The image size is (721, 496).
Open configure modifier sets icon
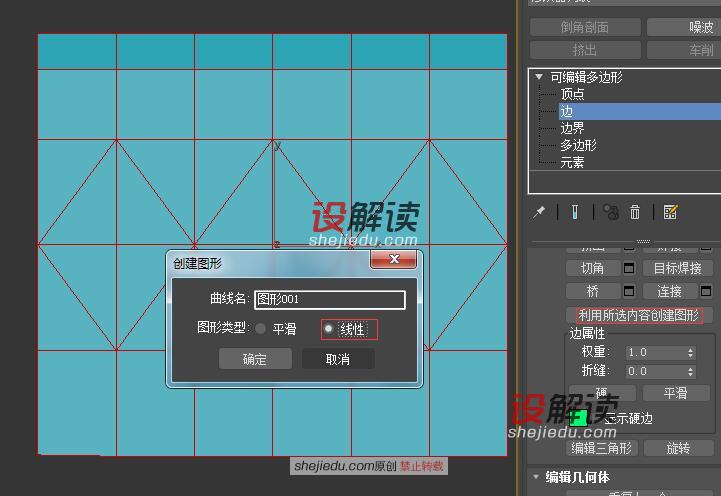pos(670,212)
